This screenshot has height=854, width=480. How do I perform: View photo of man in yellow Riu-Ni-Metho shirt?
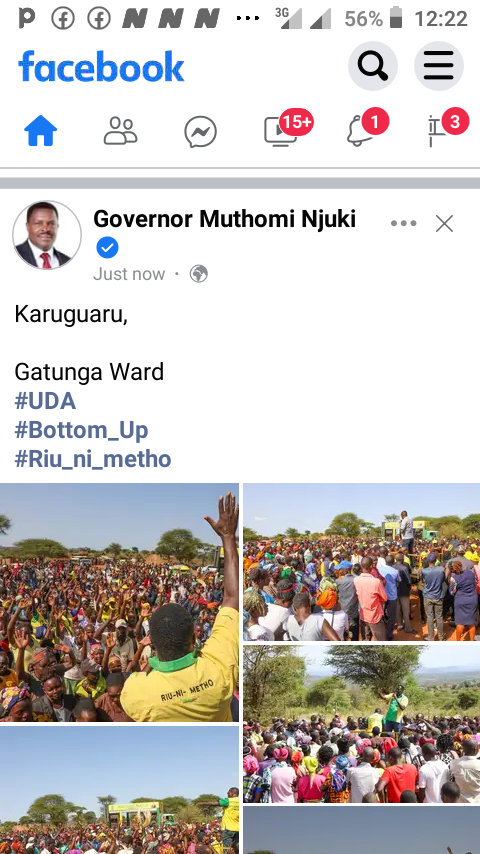pos(119,602)
